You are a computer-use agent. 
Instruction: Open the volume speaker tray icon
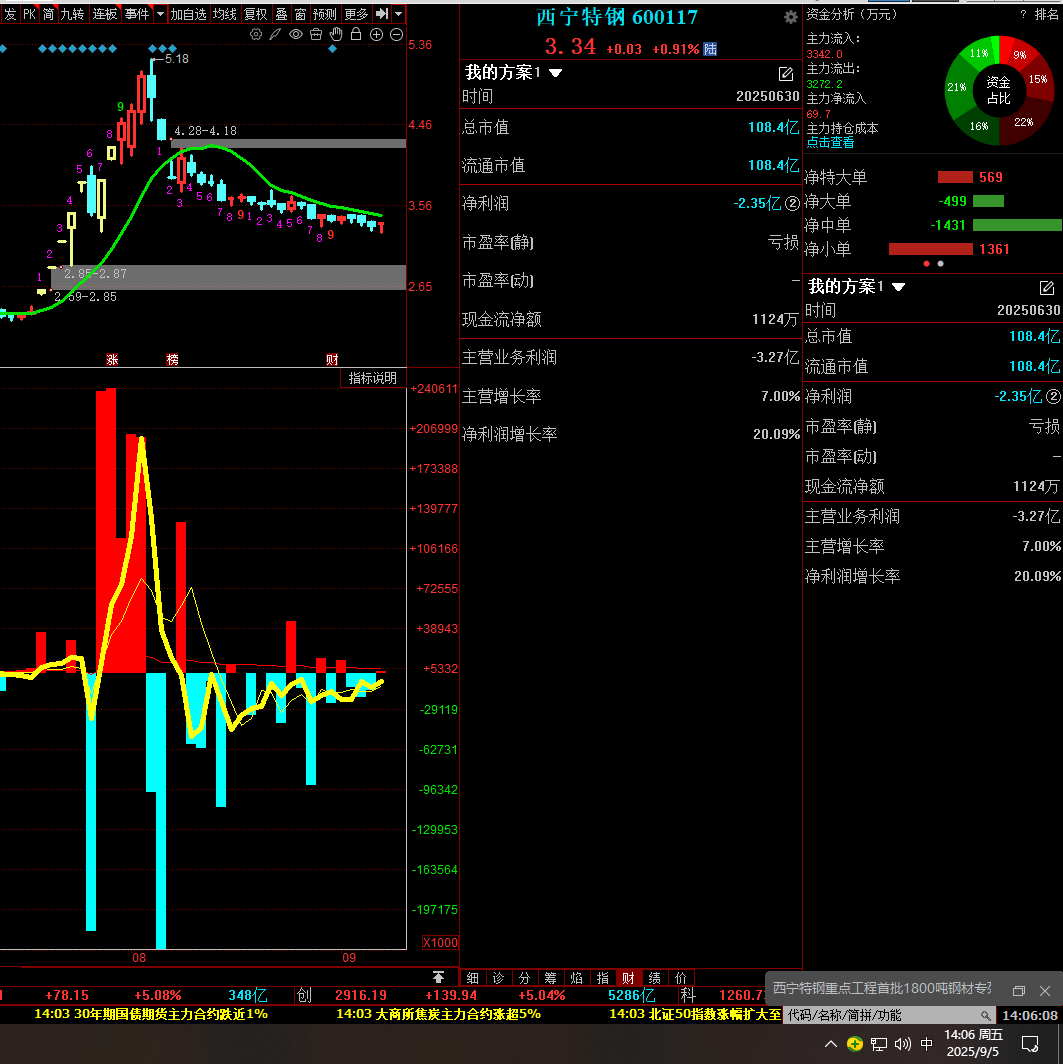point(903,1044)
